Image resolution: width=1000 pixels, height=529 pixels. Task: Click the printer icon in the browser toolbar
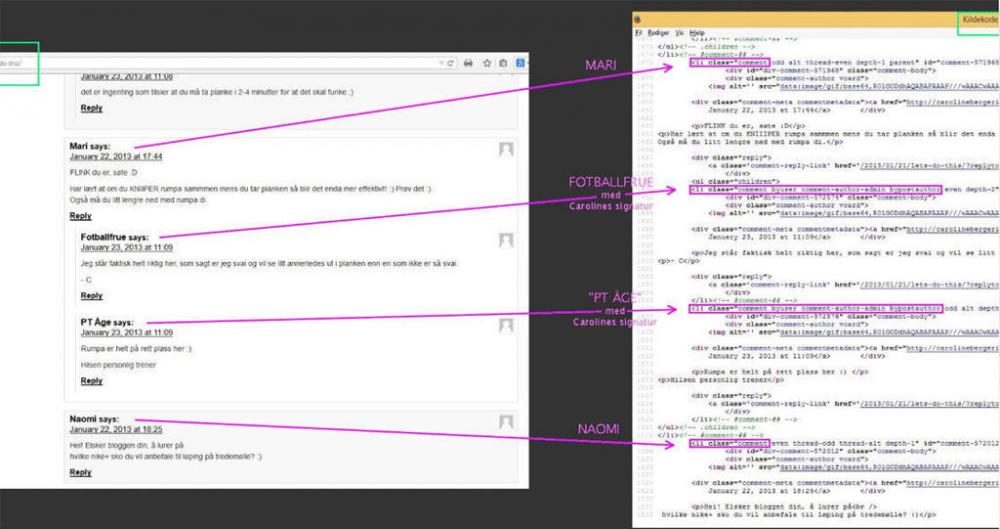(x=468, y=63)
